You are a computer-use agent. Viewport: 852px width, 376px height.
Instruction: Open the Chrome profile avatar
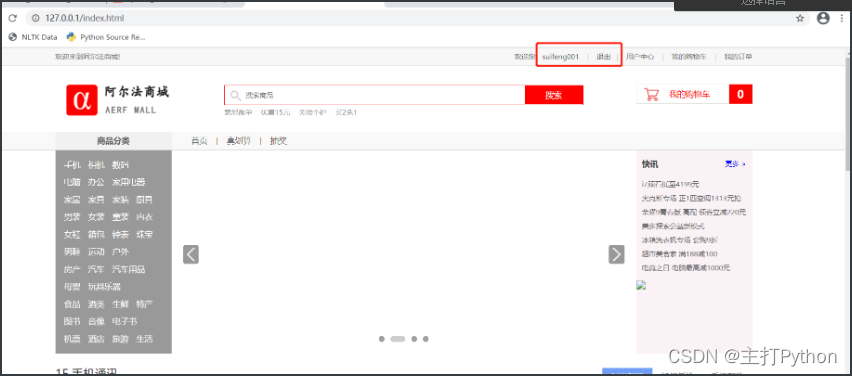point(823,18)
